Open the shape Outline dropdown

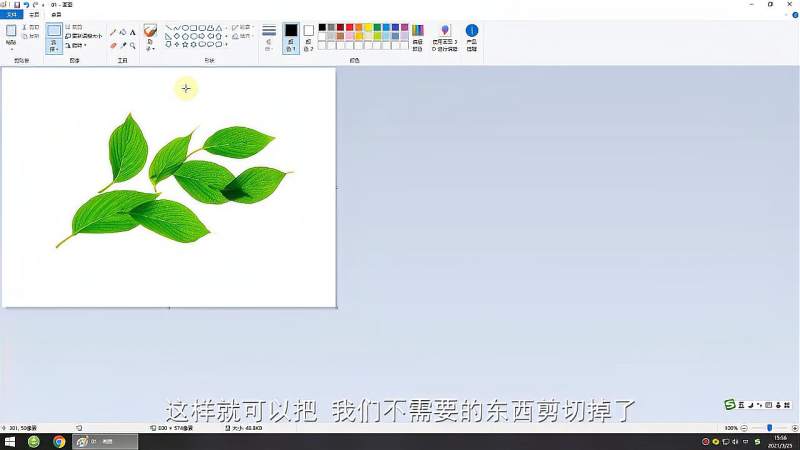tap(243, 27)
